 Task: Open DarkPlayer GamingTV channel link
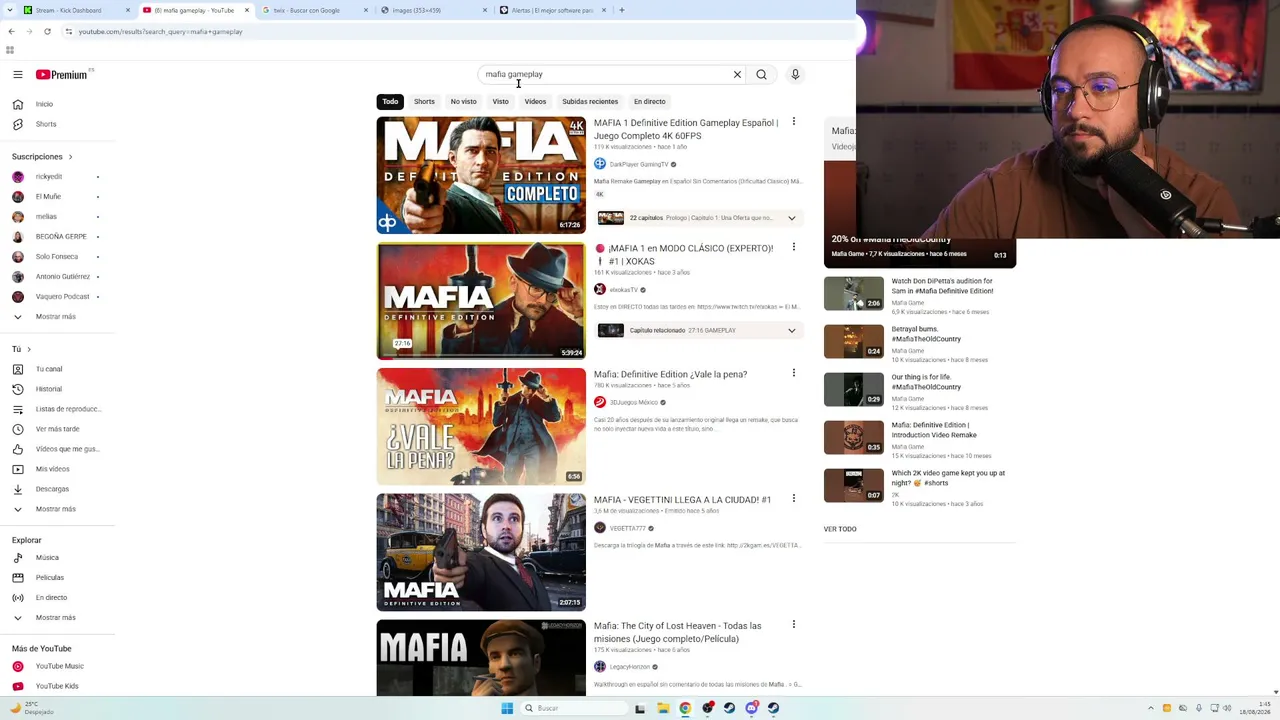click(639, 165)
